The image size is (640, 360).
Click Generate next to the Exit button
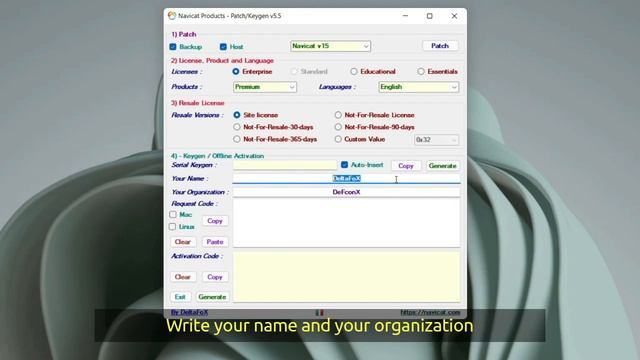pyautogui.click(x=212, y=297)
